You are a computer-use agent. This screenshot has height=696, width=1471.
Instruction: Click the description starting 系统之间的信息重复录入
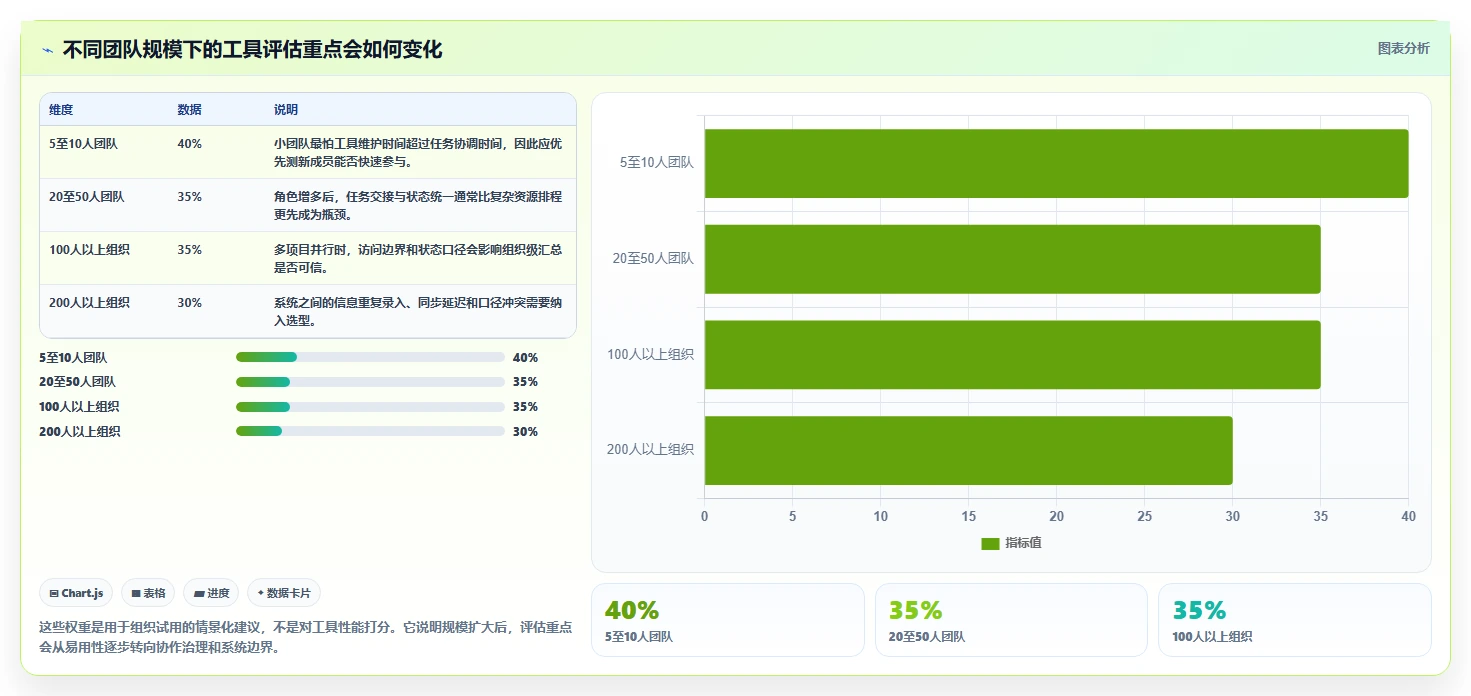coord(418,311)
